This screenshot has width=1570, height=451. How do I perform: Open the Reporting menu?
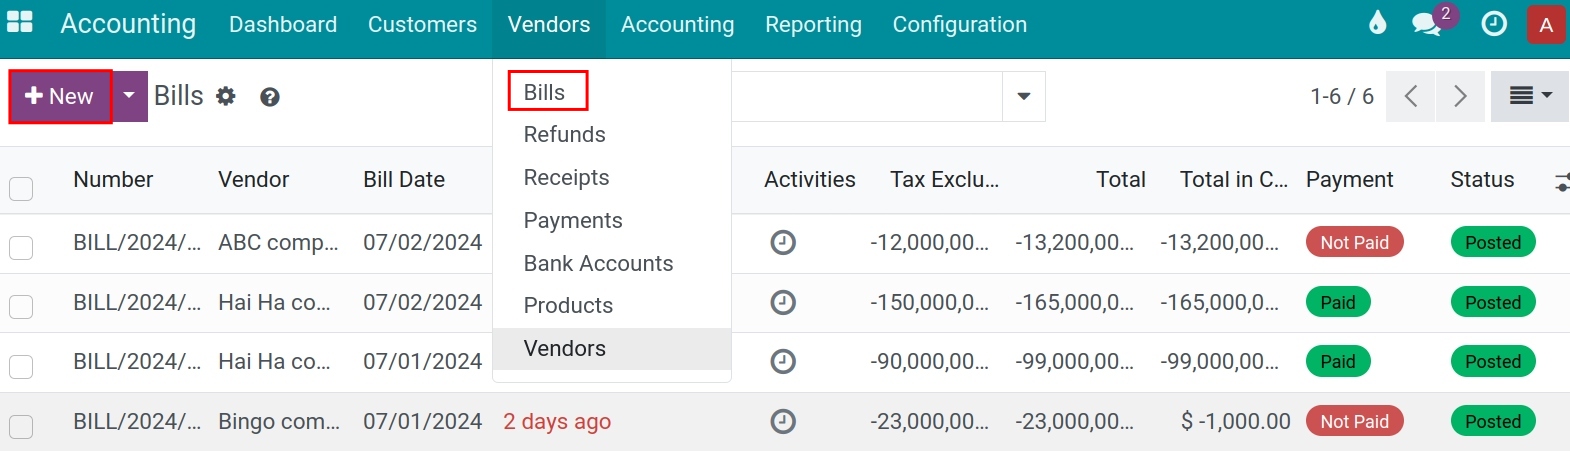coord(813,24)
